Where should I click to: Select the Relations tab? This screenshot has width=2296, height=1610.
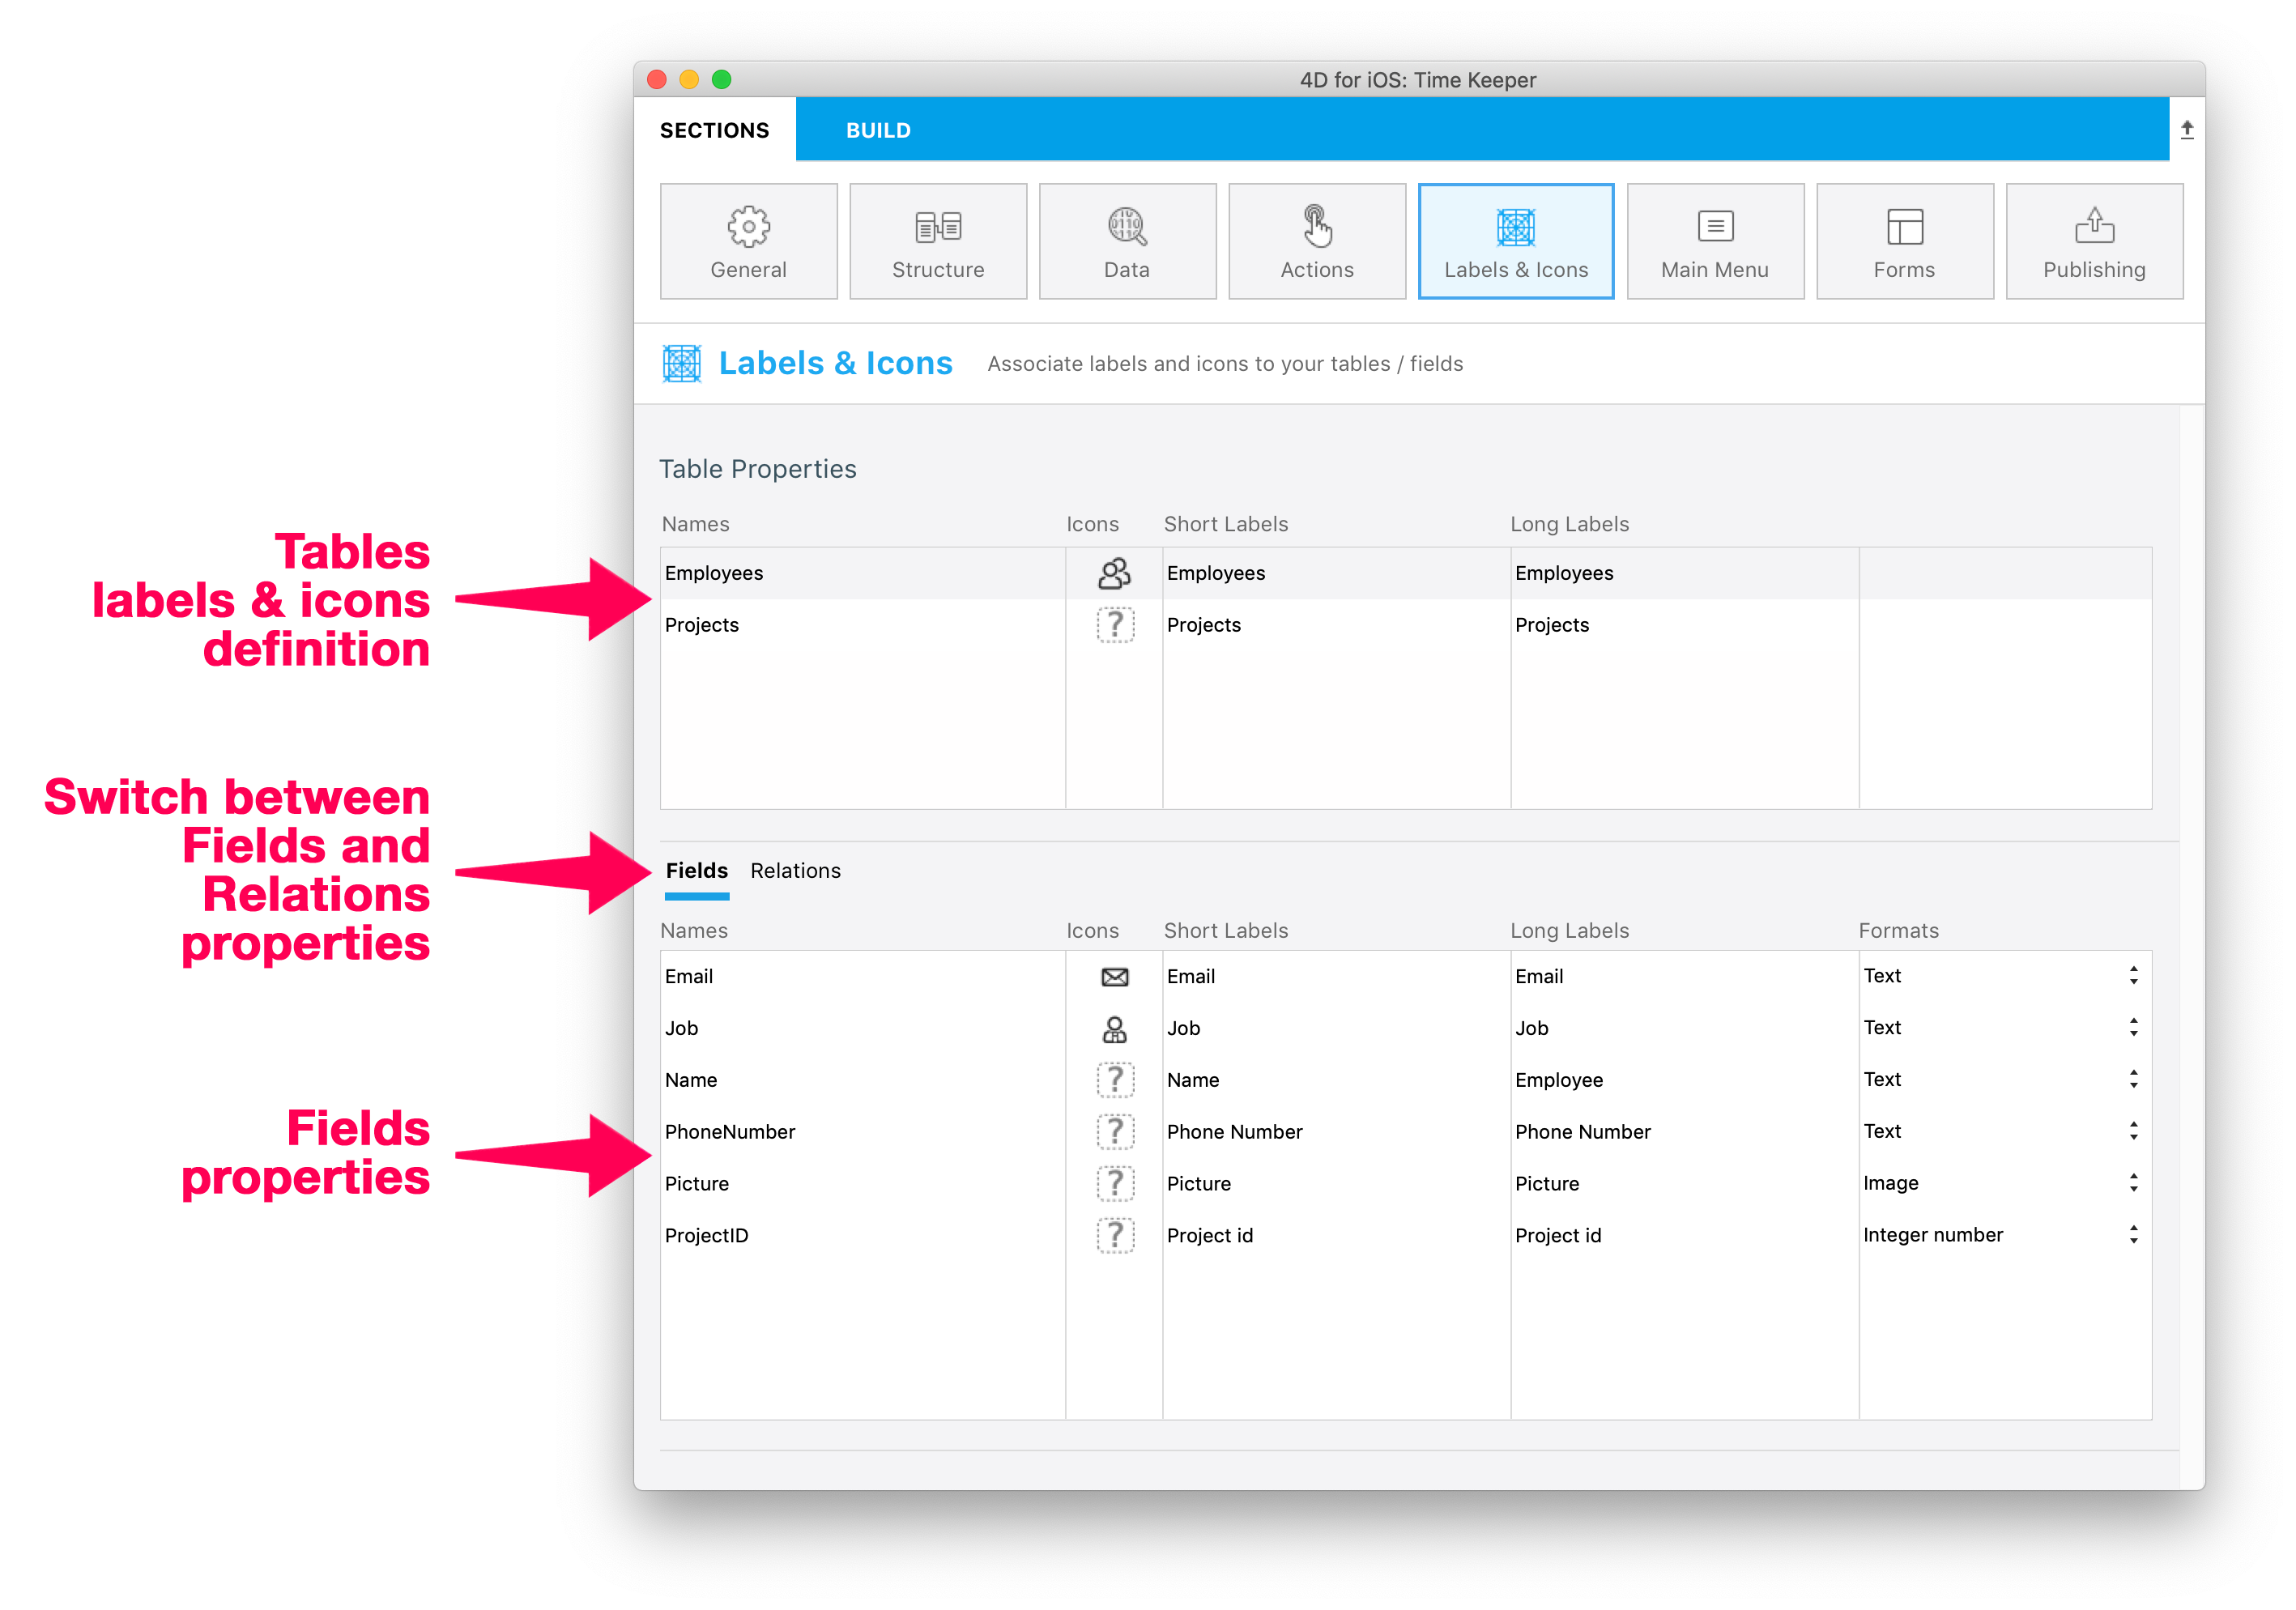pyautogui.click(x=794, y=869)
